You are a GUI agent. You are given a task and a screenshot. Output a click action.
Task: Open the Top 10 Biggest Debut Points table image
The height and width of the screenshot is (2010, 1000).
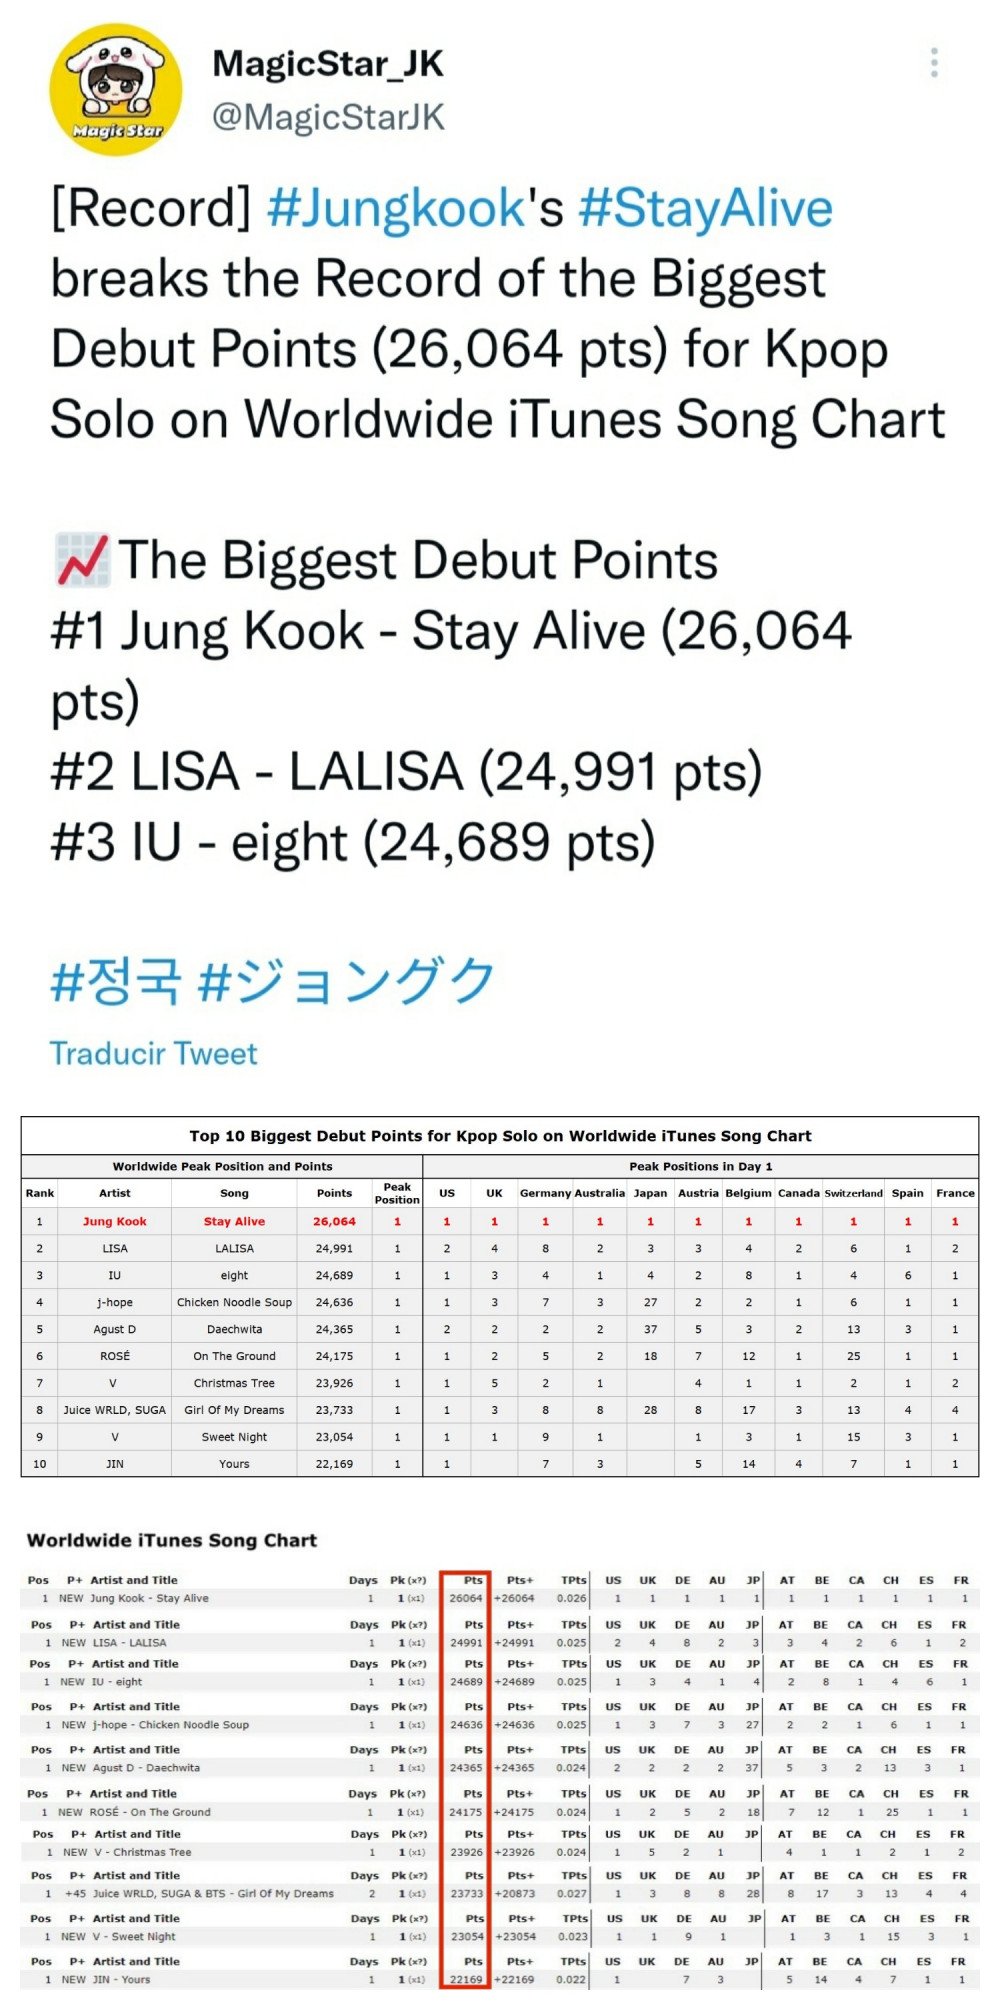point(500,1296)
